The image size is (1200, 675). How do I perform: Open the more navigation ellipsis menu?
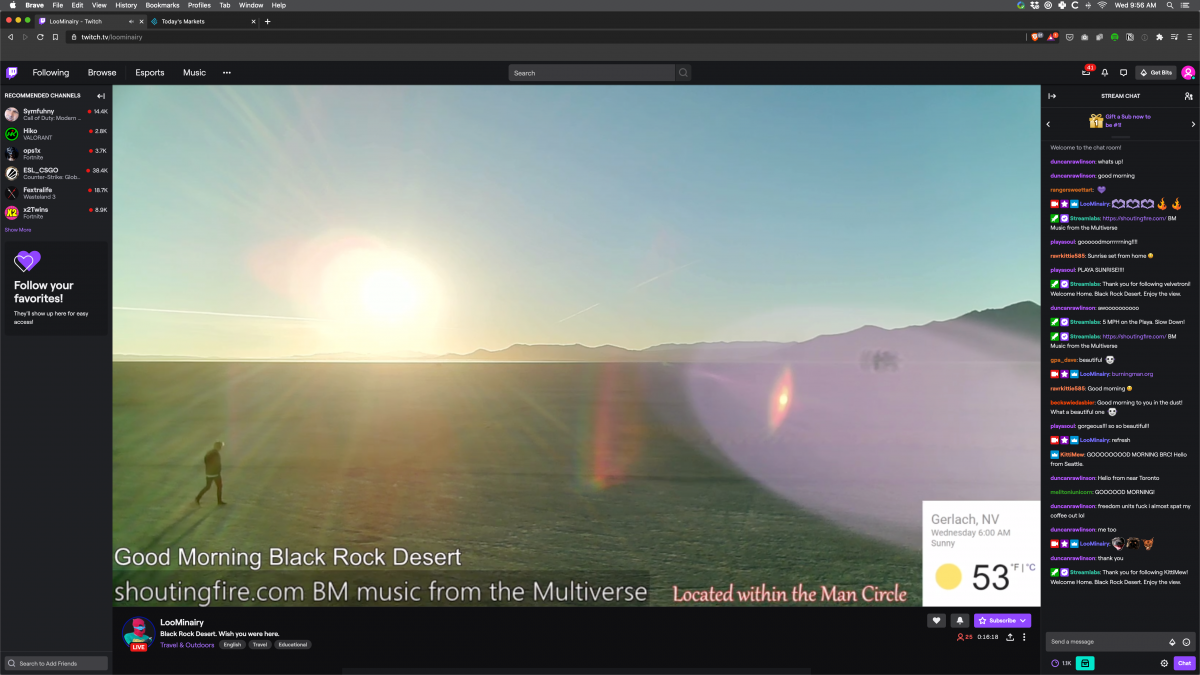(x=227, y=72)
